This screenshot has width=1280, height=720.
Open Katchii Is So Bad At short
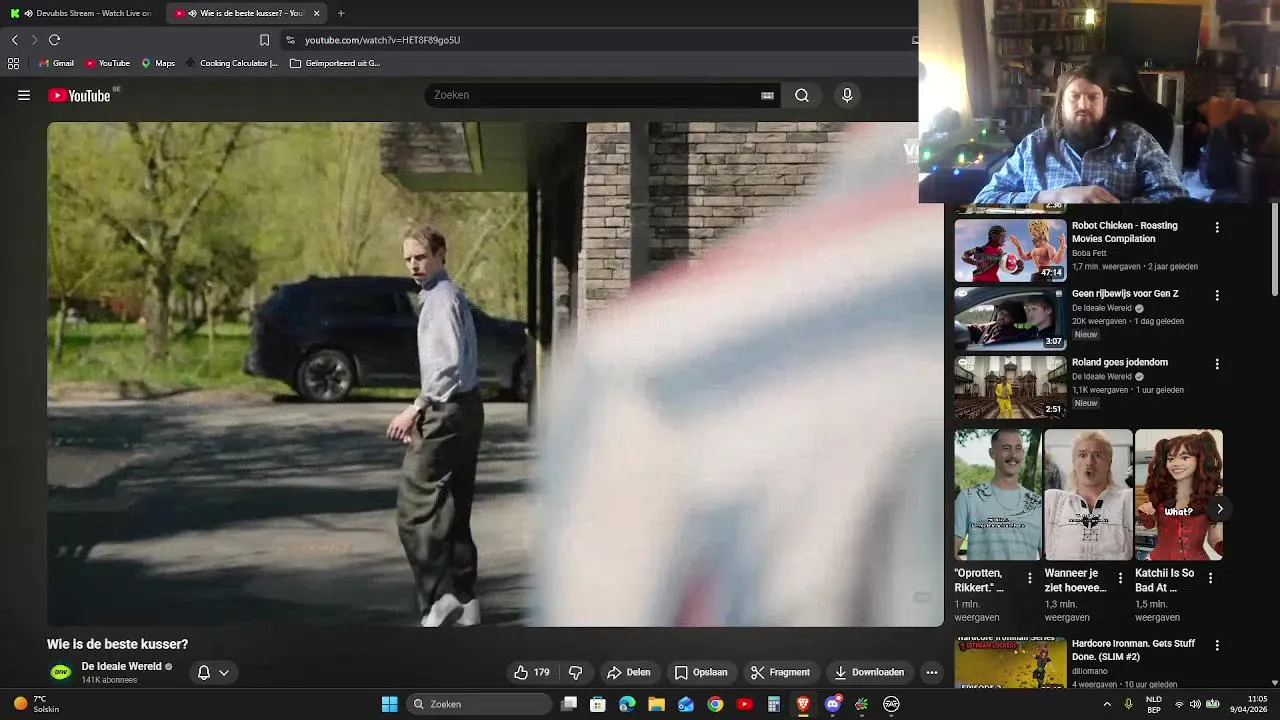[1178, 495]
